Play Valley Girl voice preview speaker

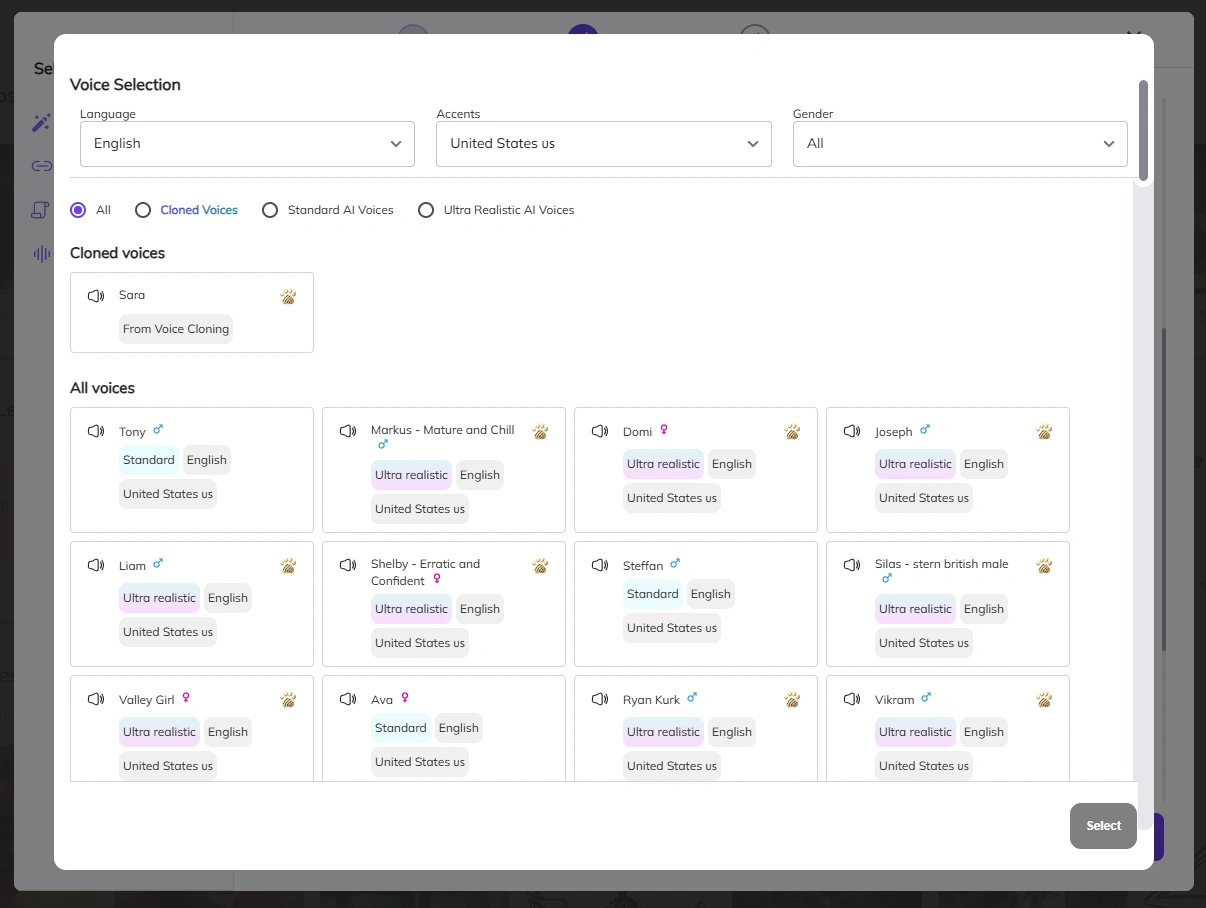96,699
